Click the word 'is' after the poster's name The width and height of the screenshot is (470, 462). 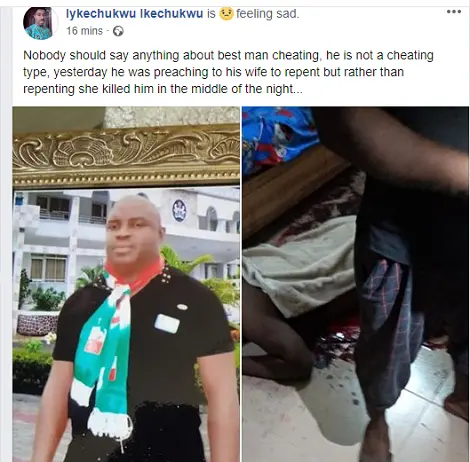click(x=211, y=14)
